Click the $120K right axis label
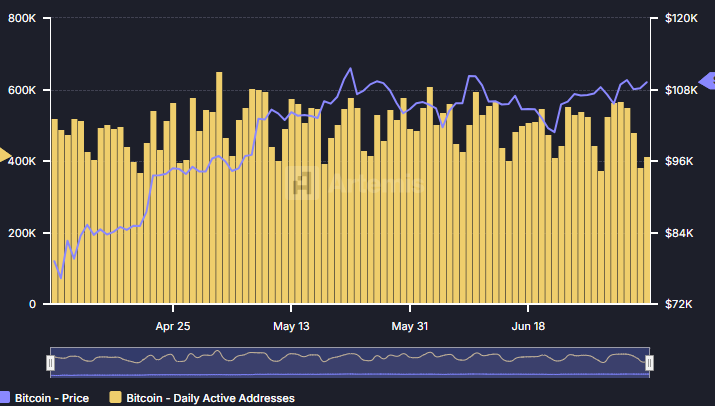This screenshot has height=406, width=715. coord(681,18)
